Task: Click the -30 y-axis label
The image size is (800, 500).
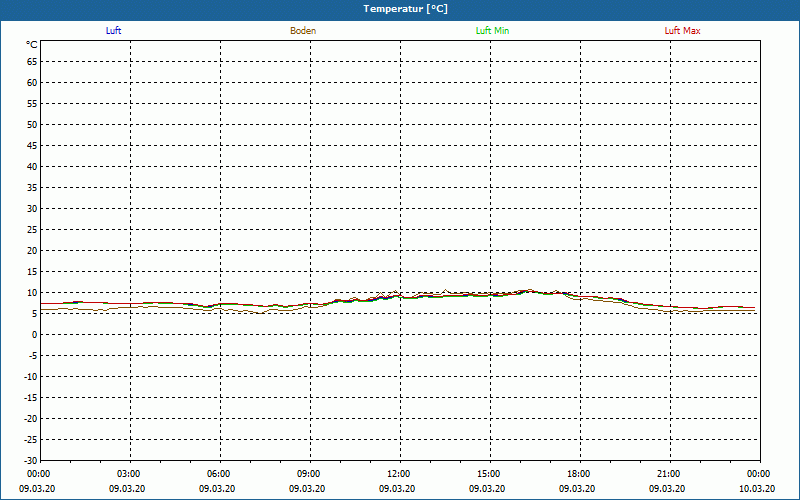Action: click(x=30, y=461)
